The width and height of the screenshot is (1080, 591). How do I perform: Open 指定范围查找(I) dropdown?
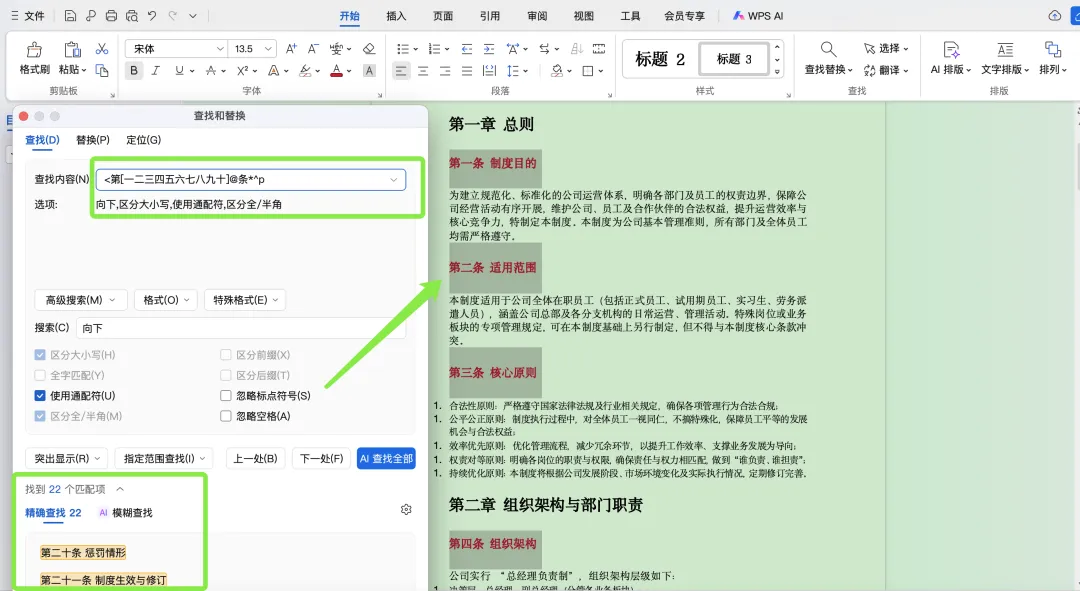164,458
